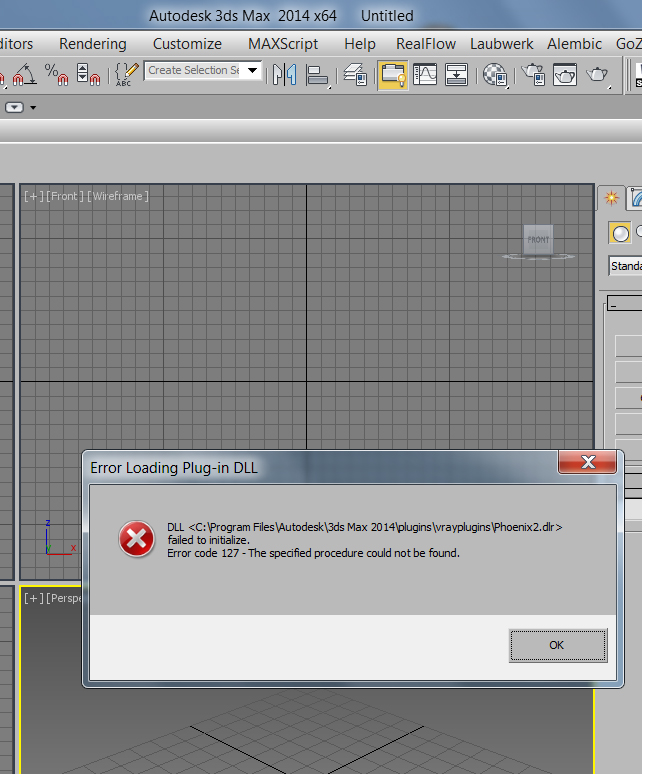Screen dimensions: 653x774
Task: Toggle Angle Snap in main toolbar
Action: pyautogui.click(x=24, y=75)
